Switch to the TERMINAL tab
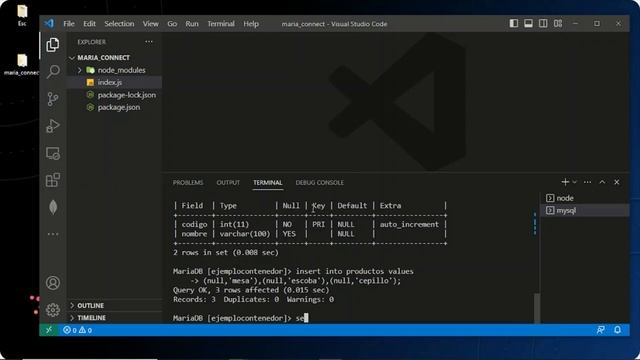Screen dimensions: 640x360 pos(268,182)
